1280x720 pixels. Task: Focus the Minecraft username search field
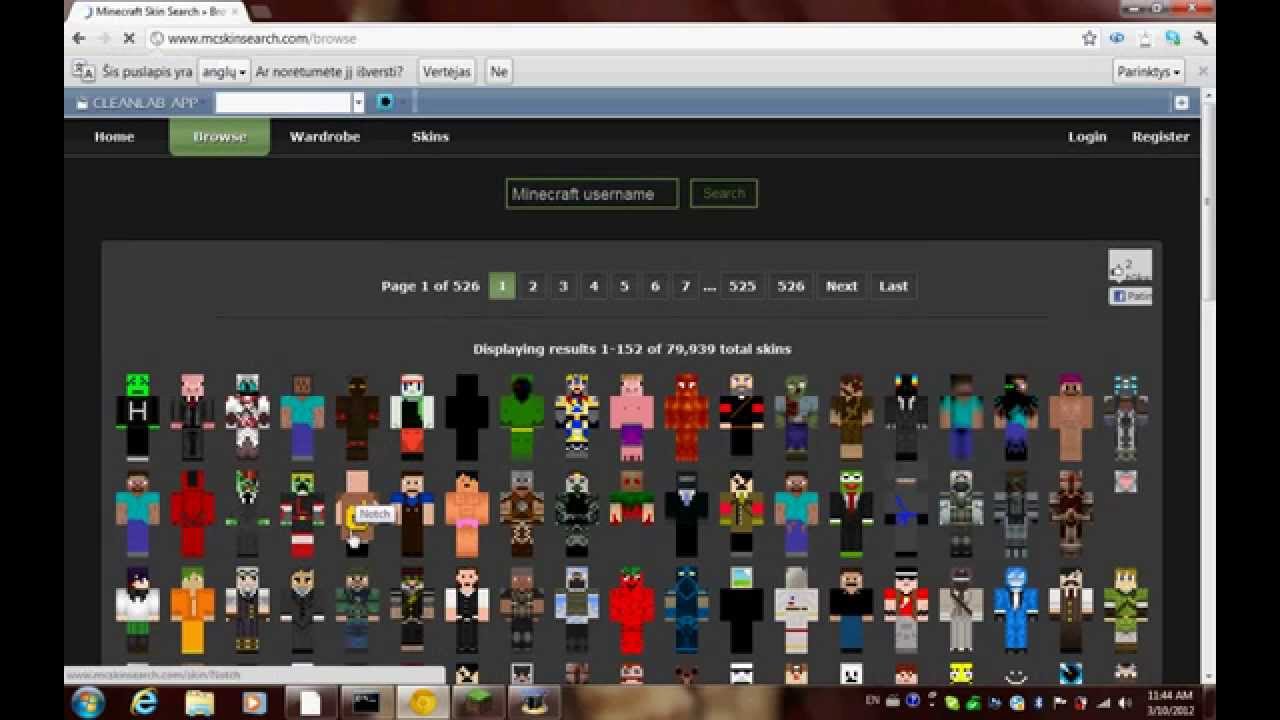592,193
